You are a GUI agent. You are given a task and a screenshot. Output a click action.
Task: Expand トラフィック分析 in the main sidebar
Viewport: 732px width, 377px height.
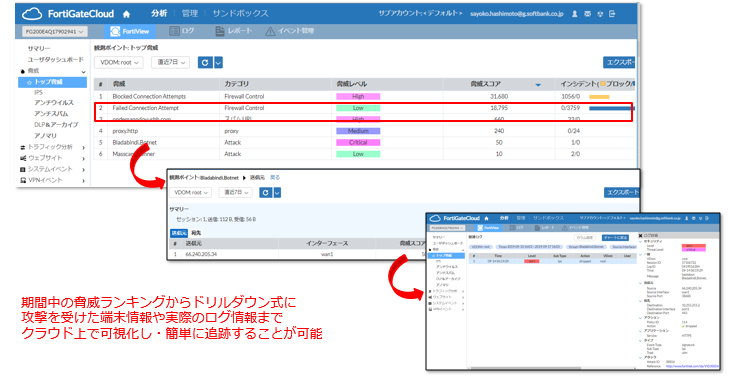click(84, 147)
